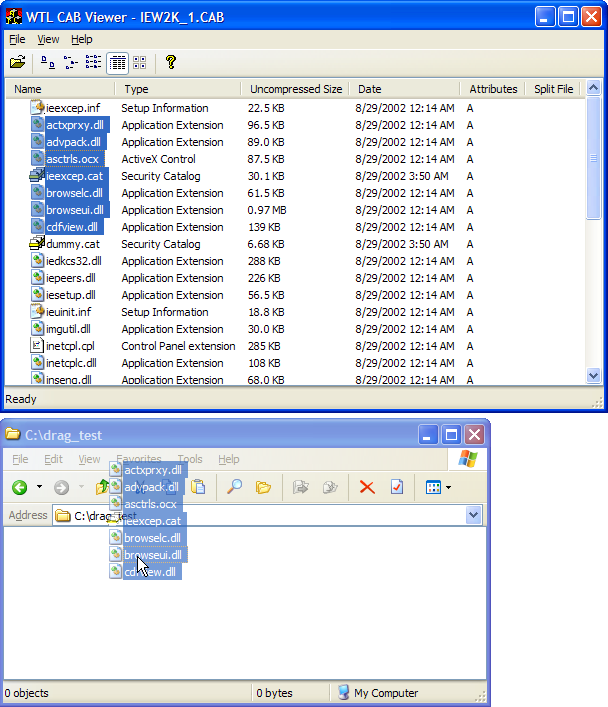This screenshot has width=608, height=707.
Task: Click the Open file icon in CAB Viewer toolbar
Action: click(18, 62)
